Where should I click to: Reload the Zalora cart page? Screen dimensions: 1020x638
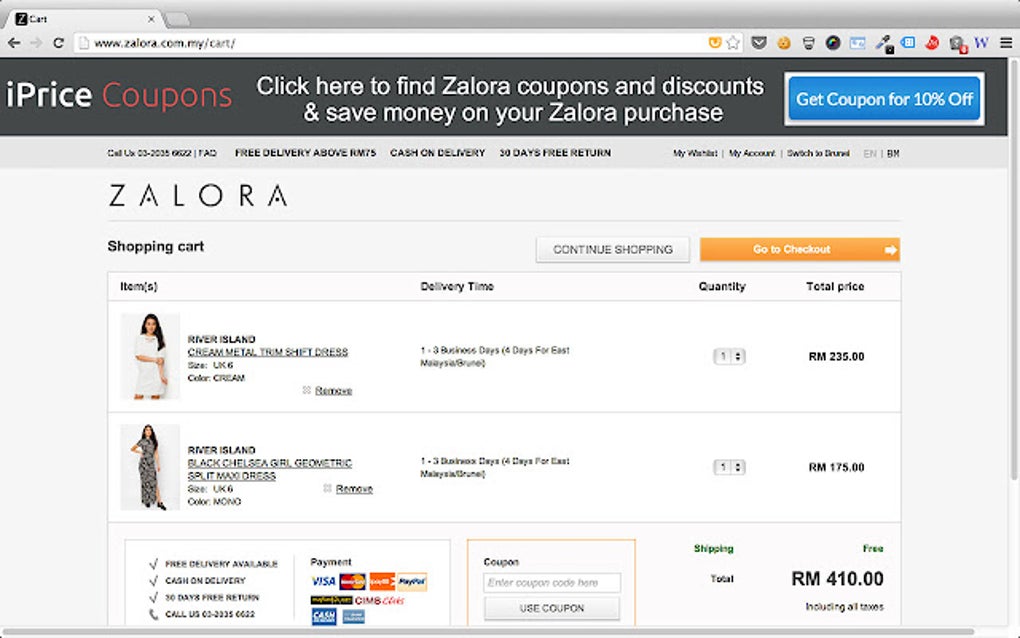(58, 43)
